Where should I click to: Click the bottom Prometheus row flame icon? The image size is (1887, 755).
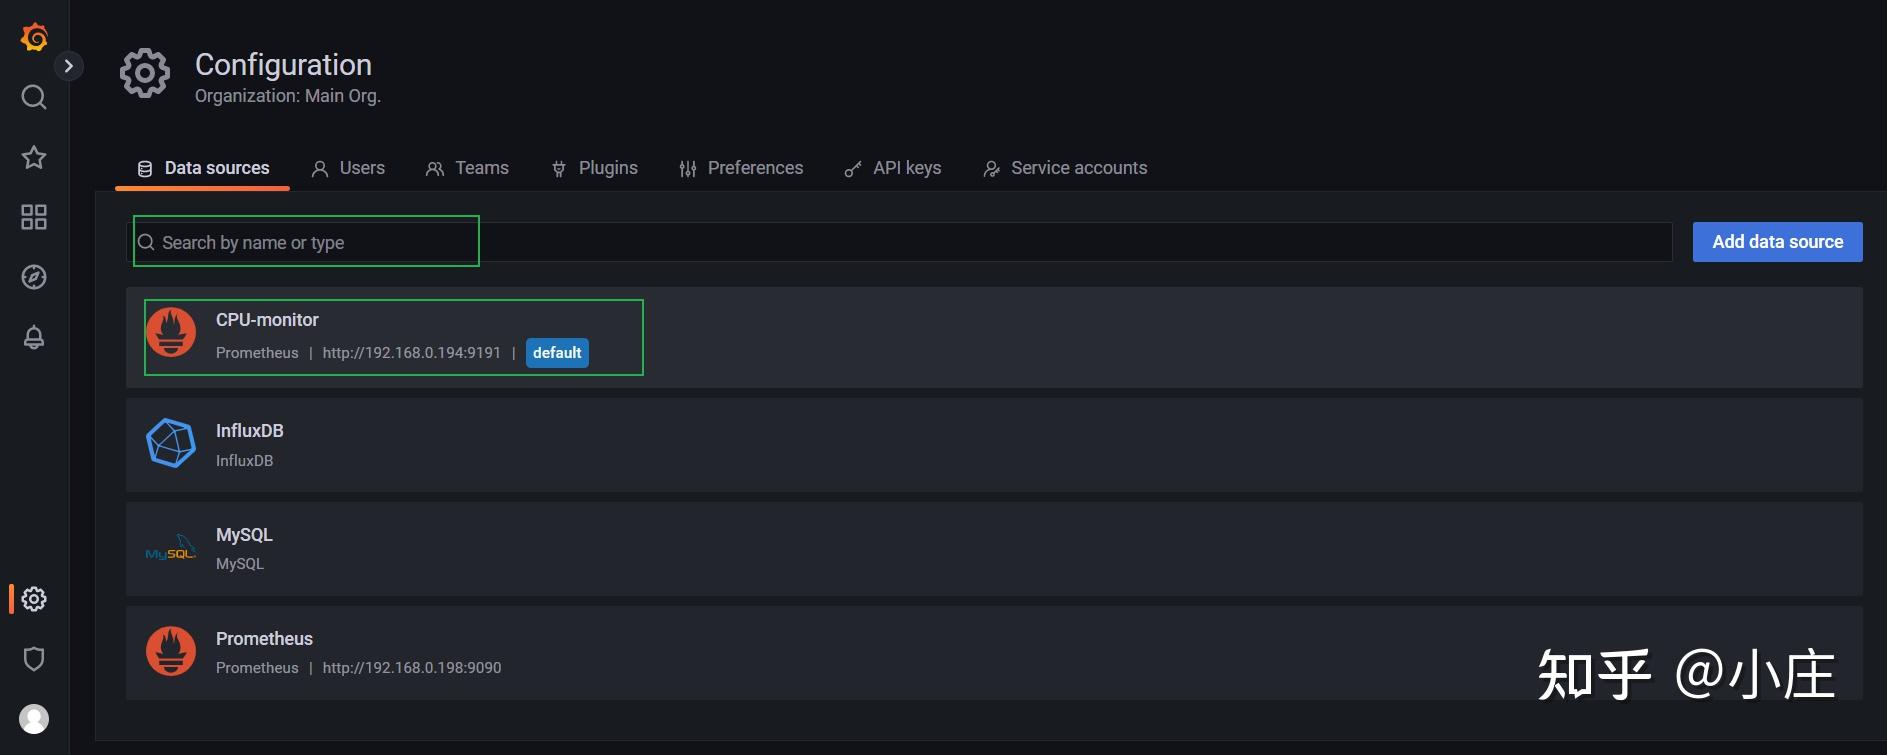171,651
